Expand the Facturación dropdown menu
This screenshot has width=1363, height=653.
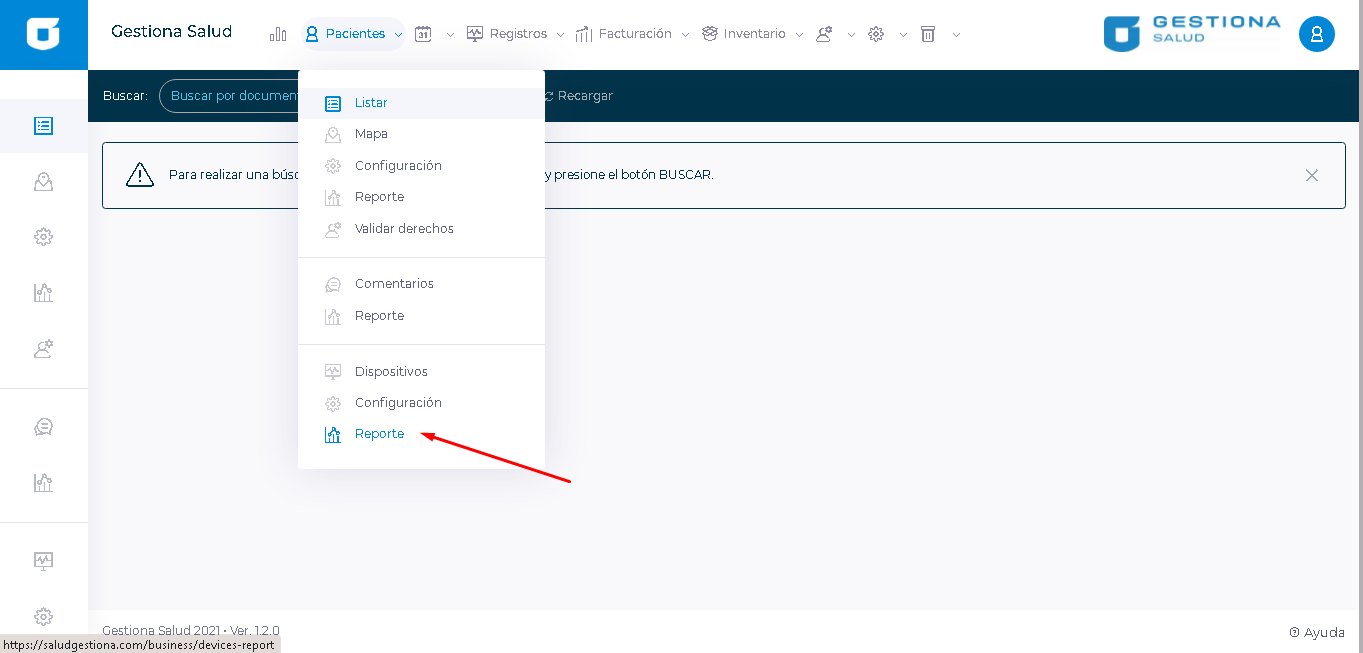click(633, 34)
